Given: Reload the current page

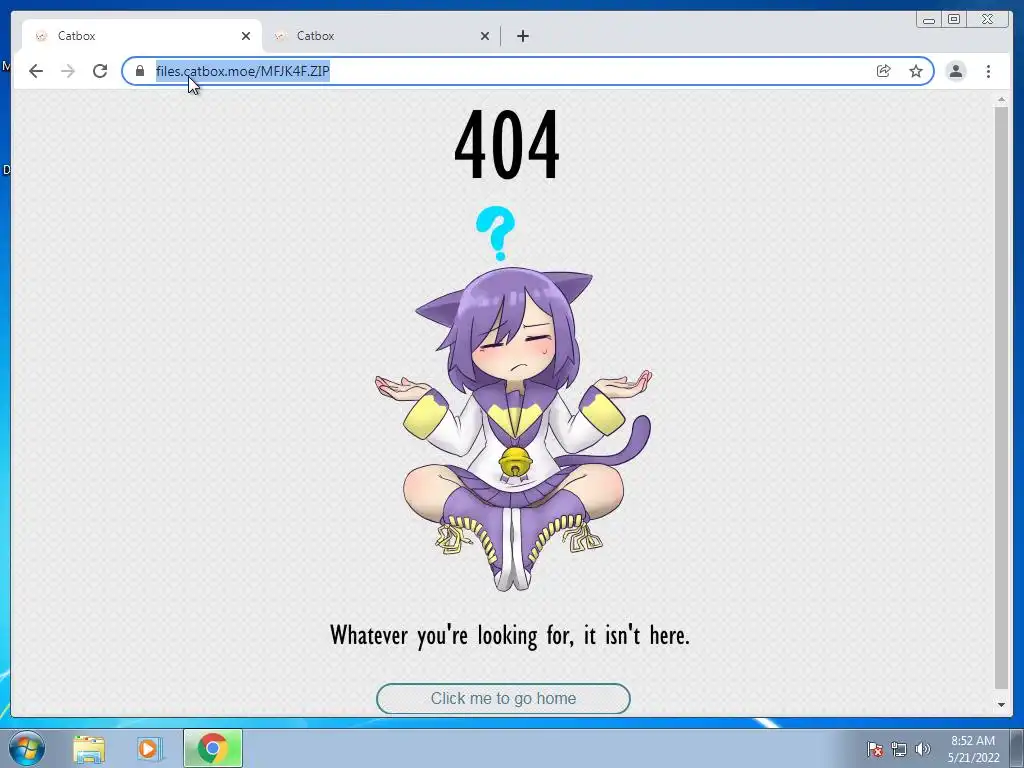Looking at the screenshot, I should 100,71.
